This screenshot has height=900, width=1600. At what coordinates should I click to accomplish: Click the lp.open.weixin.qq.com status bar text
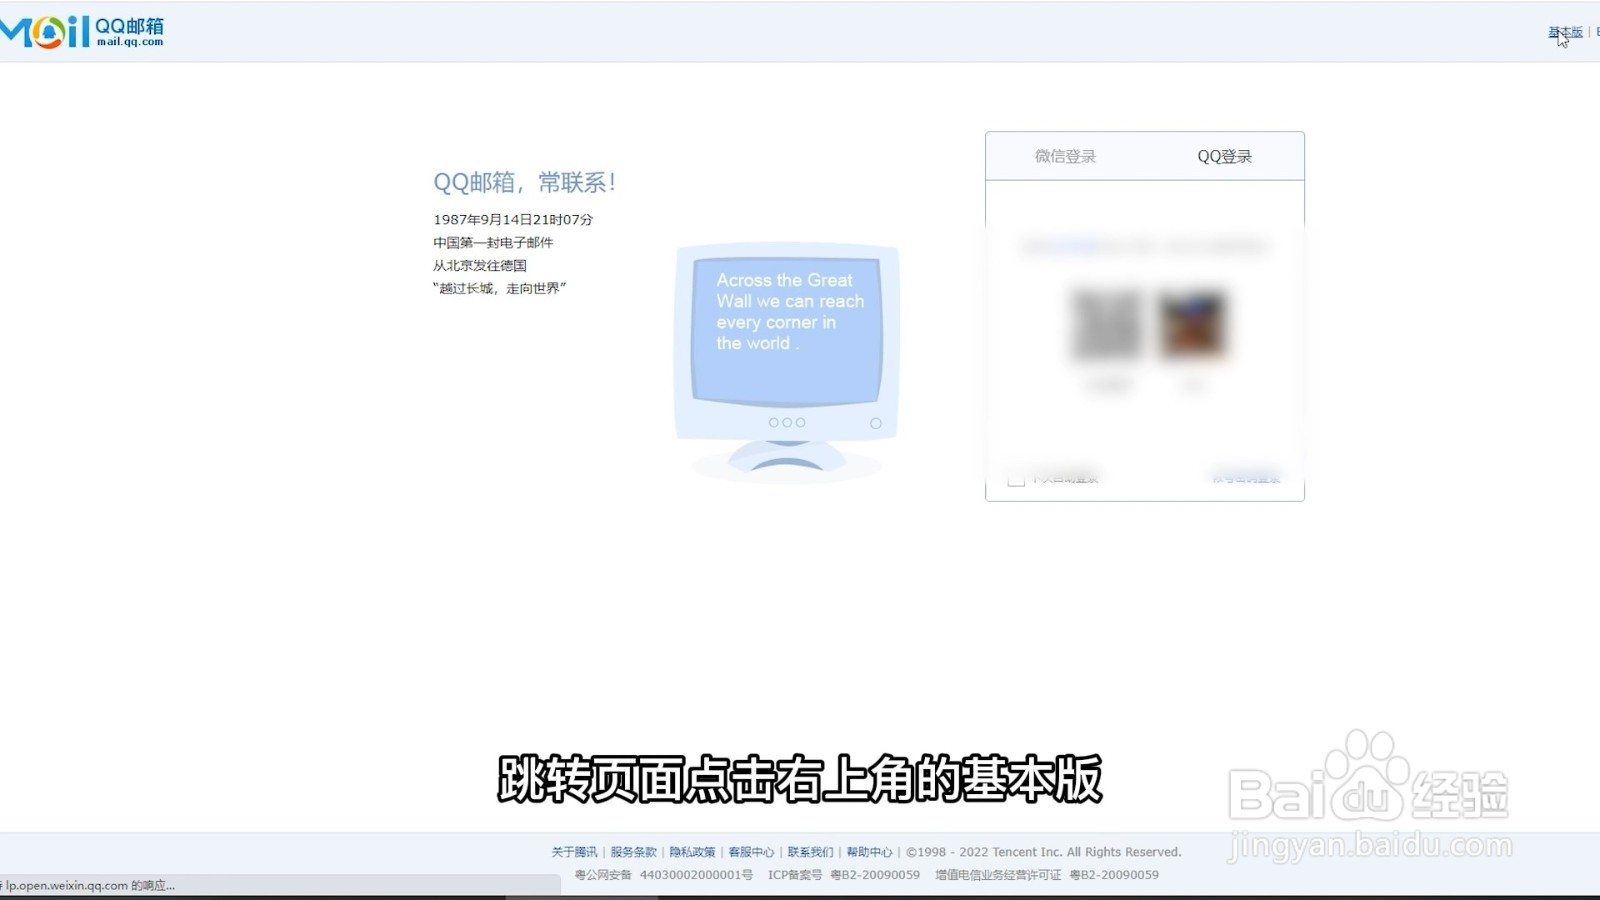[88, 885]
